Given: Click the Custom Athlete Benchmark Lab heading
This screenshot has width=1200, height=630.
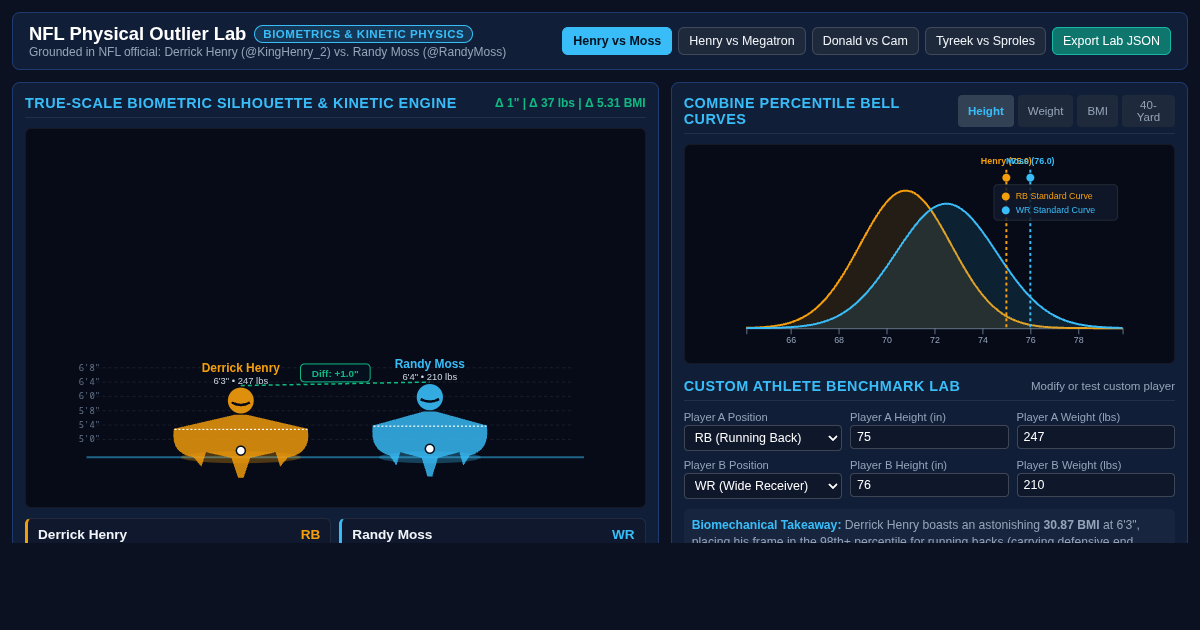Looking at the screenshot, I should (822, 386).
